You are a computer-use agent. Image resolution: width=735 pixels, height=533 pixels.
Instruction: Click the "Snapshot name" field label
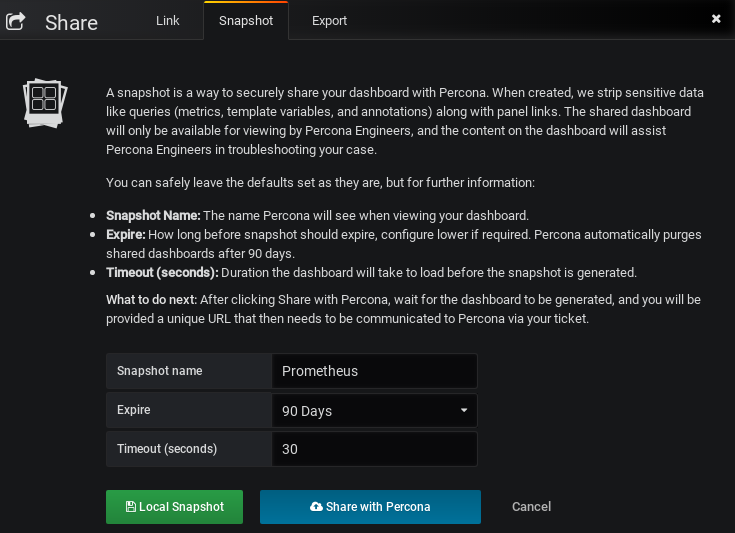160,371
